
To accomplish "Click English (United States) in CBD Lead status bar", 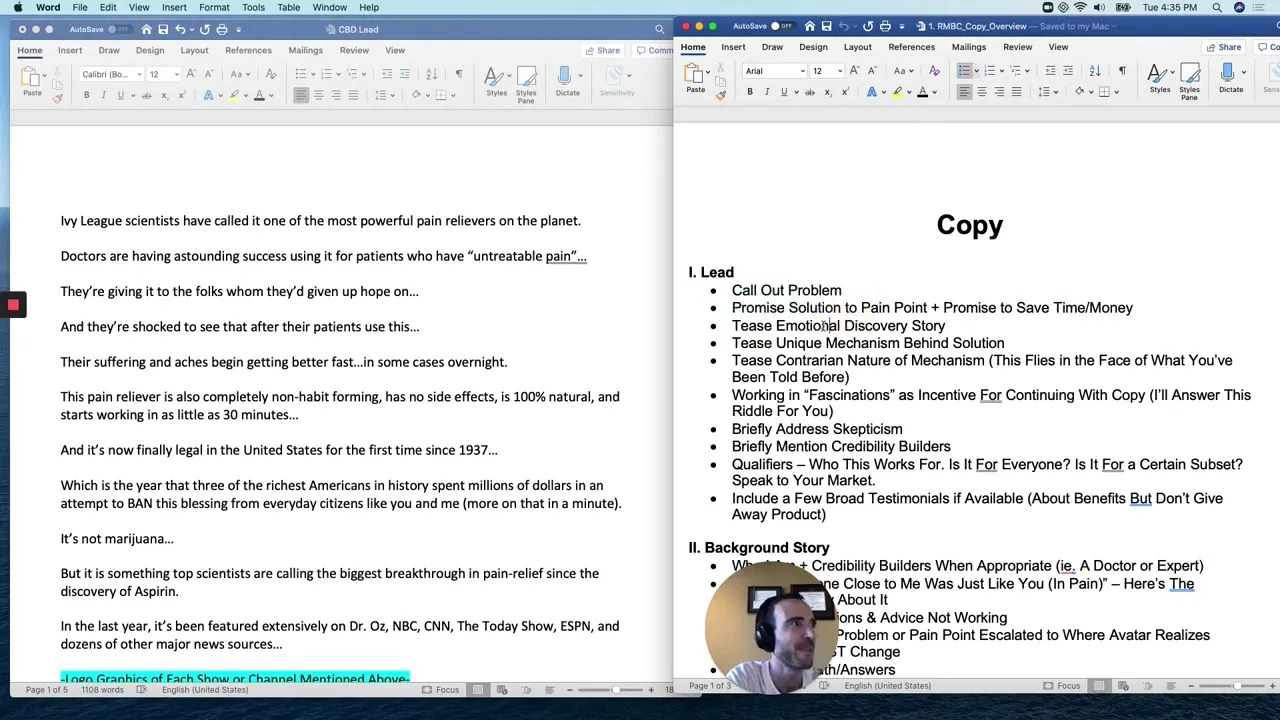I will 205,689.
